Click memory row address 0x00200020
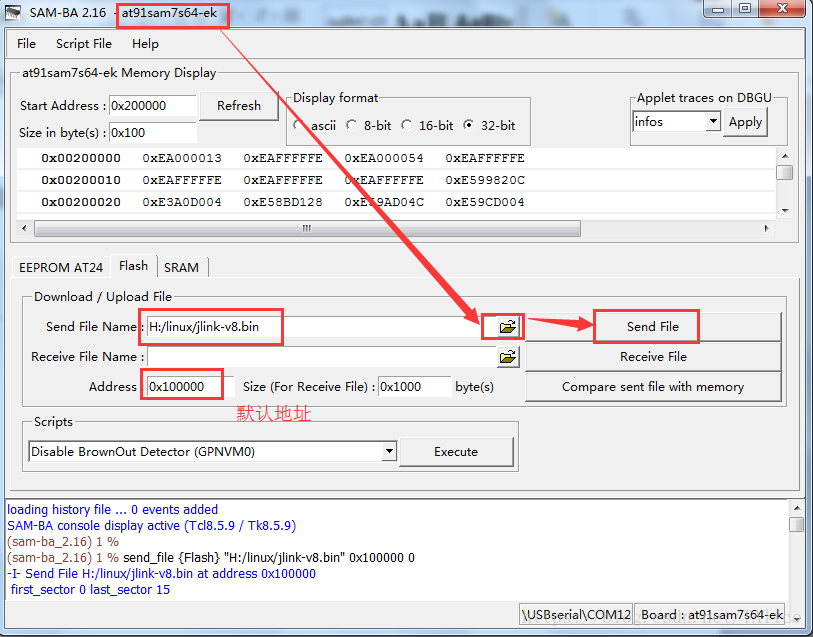Viewport: 813px width, 637px height. (x=81, y=202)
